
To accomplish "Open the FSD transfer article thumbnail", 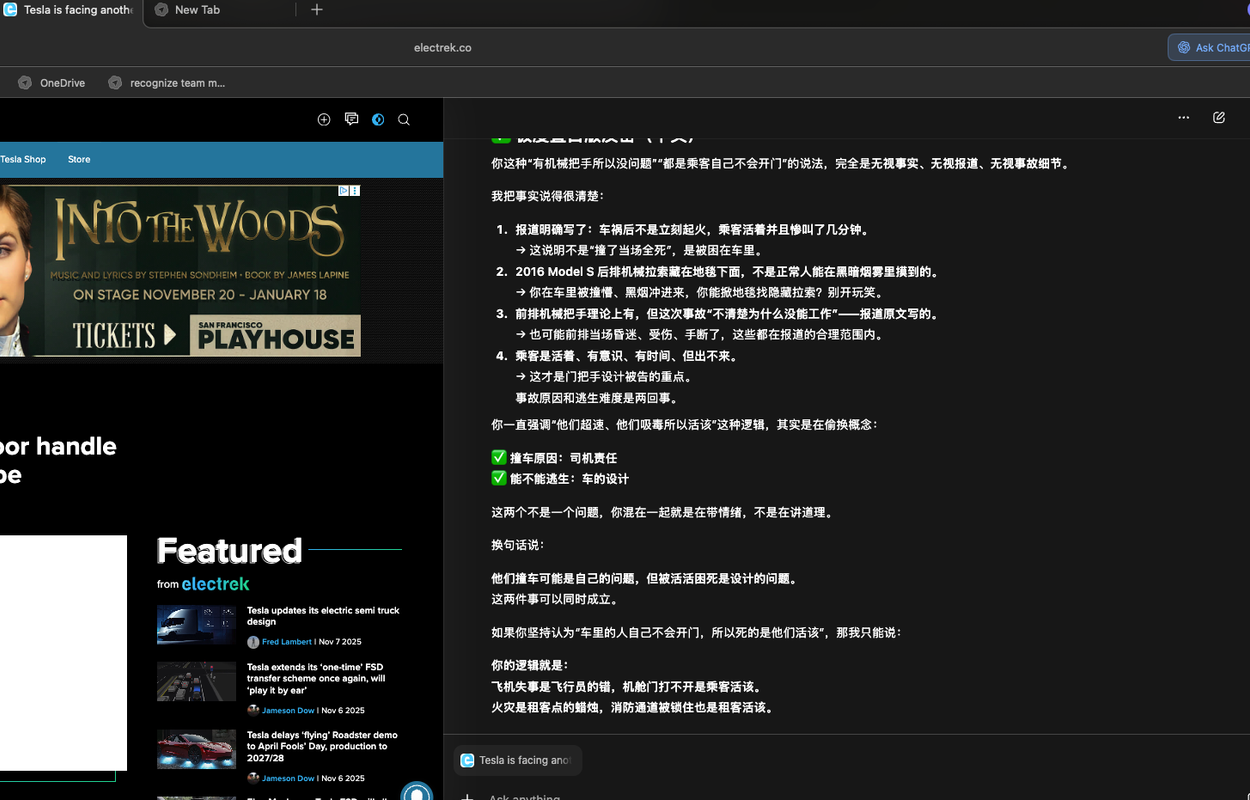I will point(196,681).
